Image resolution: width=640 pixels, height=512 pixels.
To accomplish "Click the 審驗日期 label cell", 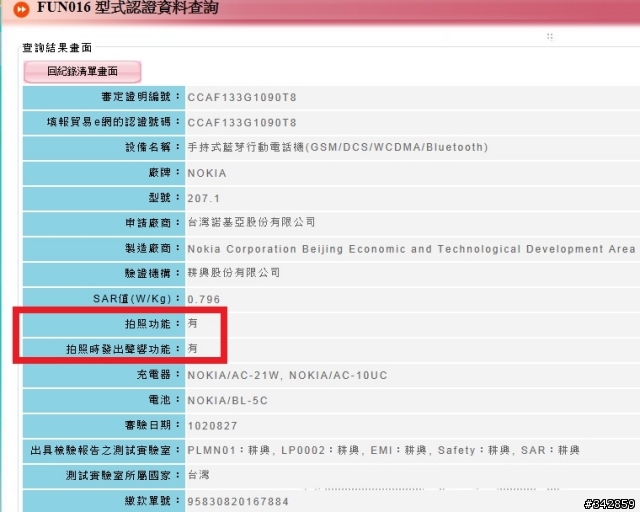I will coord(104,426).
